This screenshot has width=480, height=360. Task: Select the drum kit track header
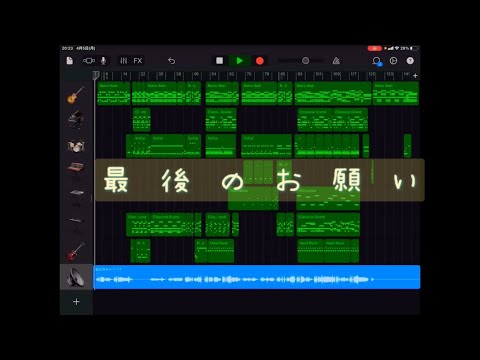click(76, 146)
